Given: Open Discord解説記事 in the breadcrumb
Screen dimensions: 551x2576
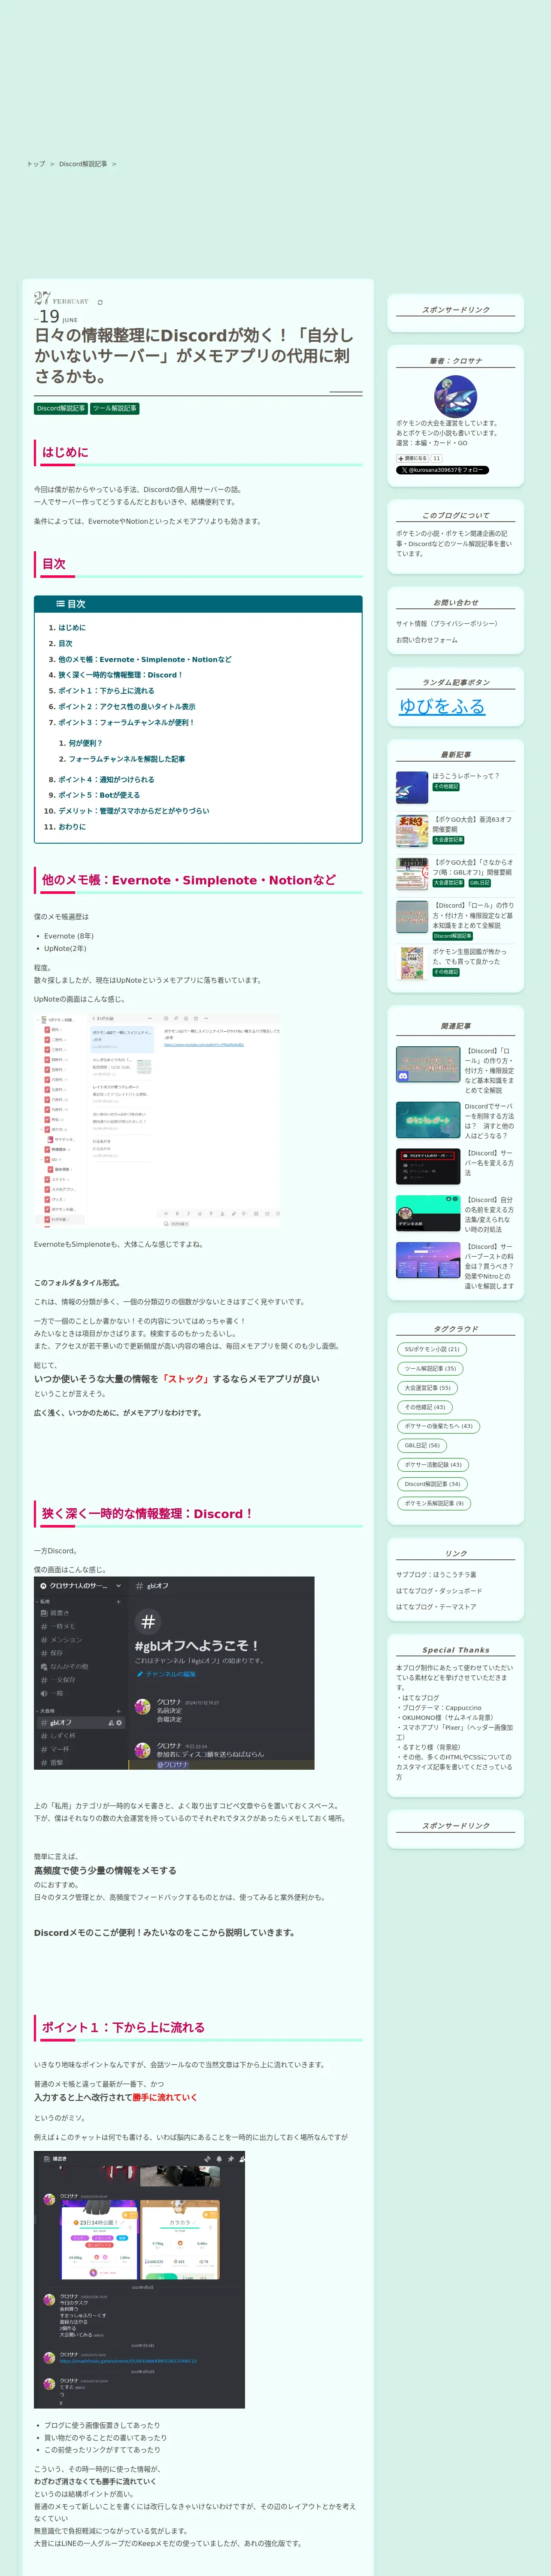Looking at the screenshot, I should (83, 164).
